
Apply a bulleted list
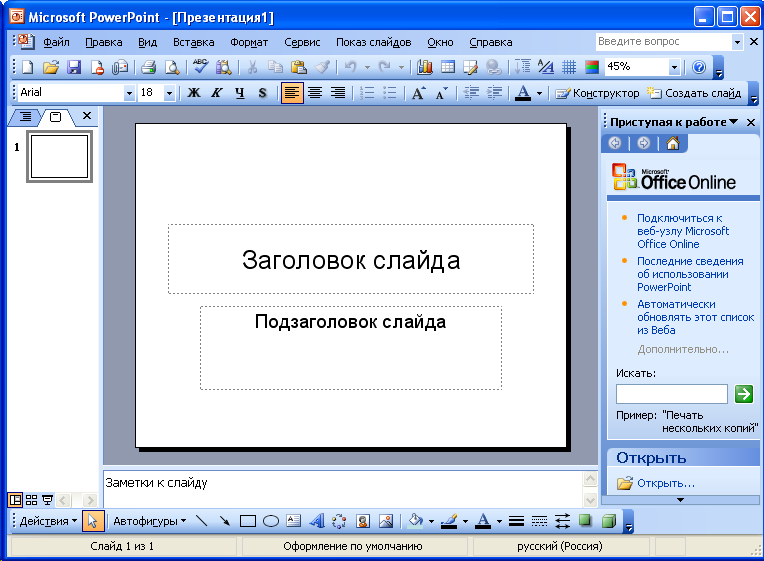[390, 93]
